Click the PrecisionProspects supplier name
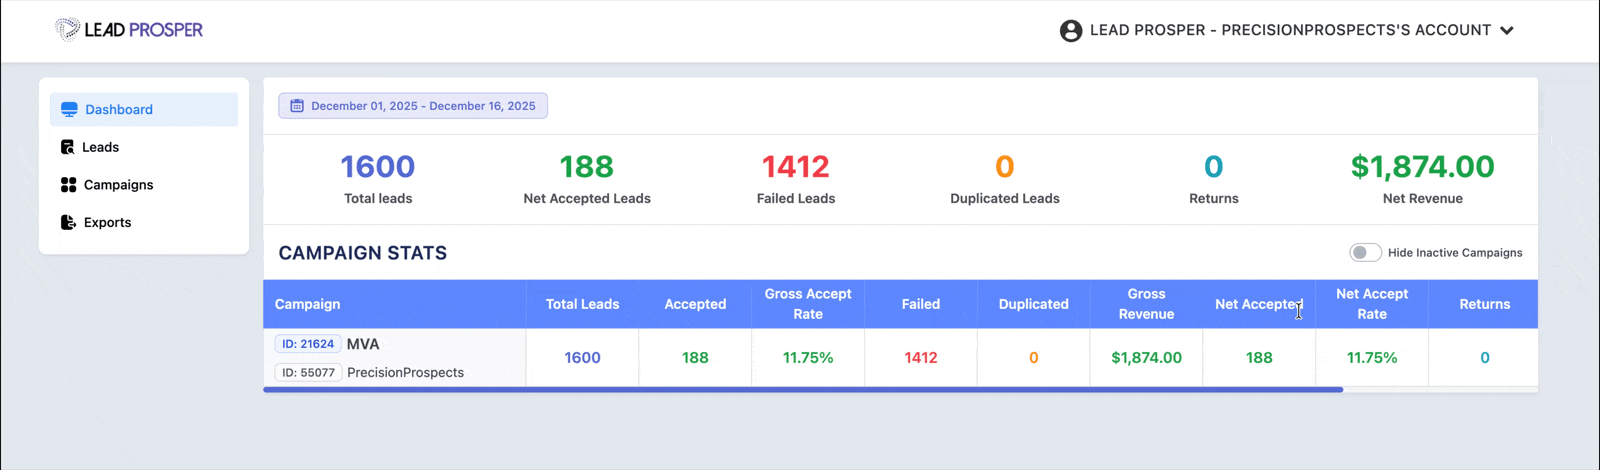This screenshot has width=1600, height=470. (405, 372)
